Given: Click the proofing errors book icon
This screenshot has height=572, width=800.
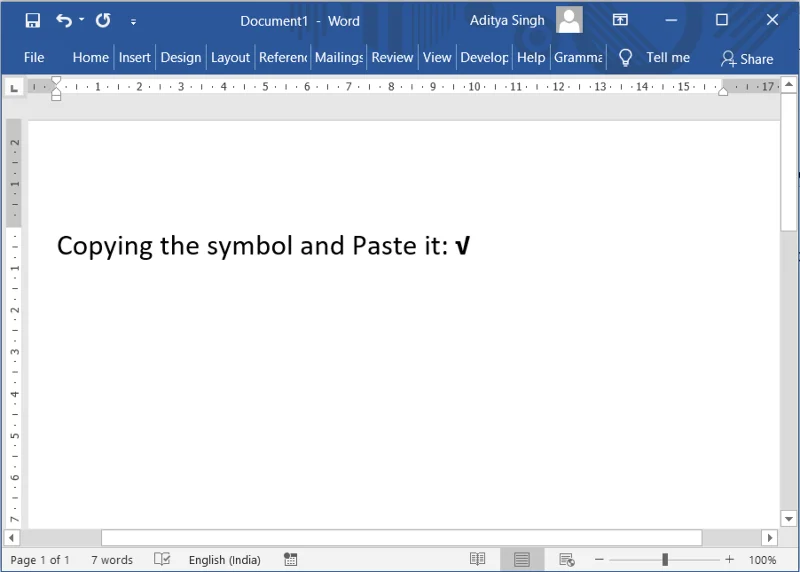Looking at the screenshot, I should coord(162,559).
